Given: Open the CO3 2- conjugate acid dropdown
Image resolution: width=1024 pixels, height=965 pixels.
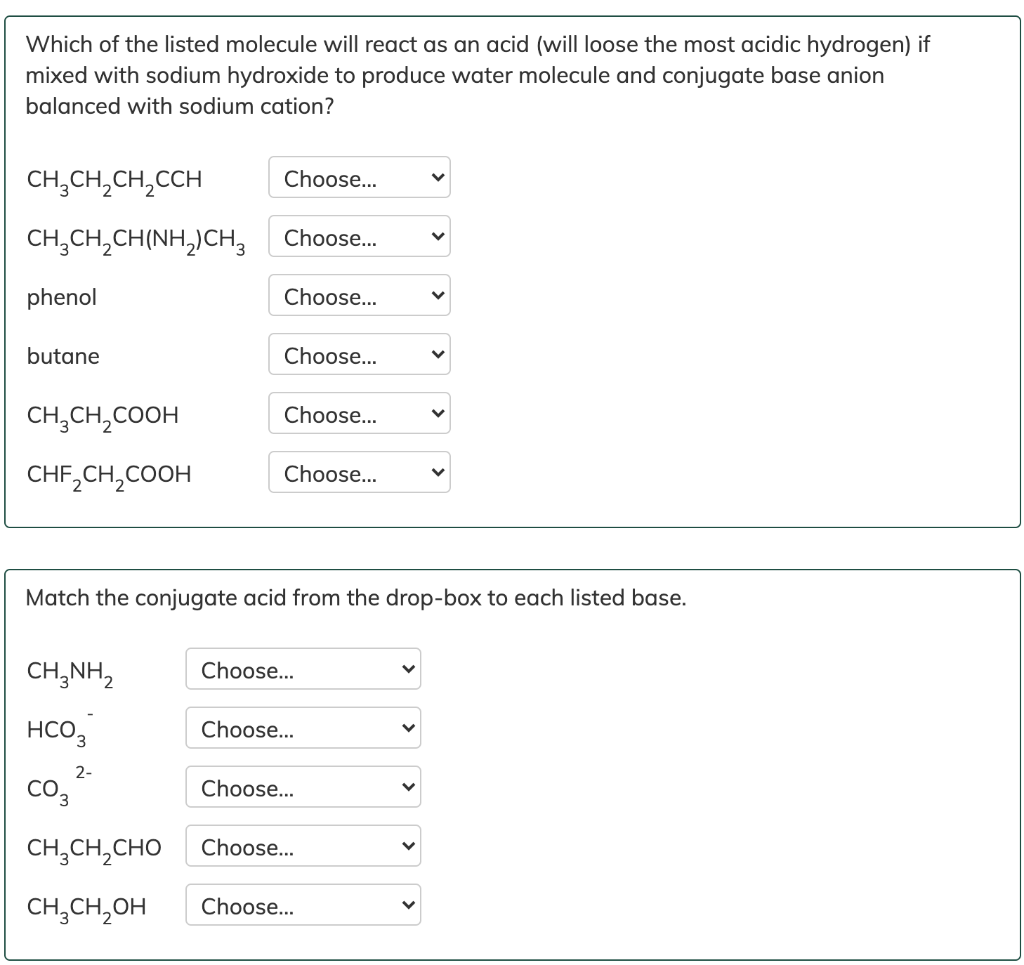Looking at the screenshot, I should (303, 787).
